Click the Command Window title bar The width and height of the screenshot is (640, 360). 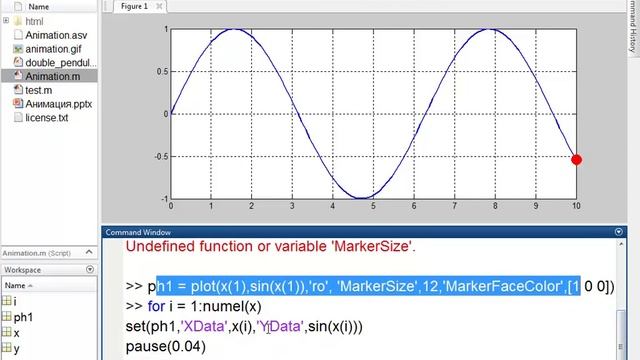point(364,232)
